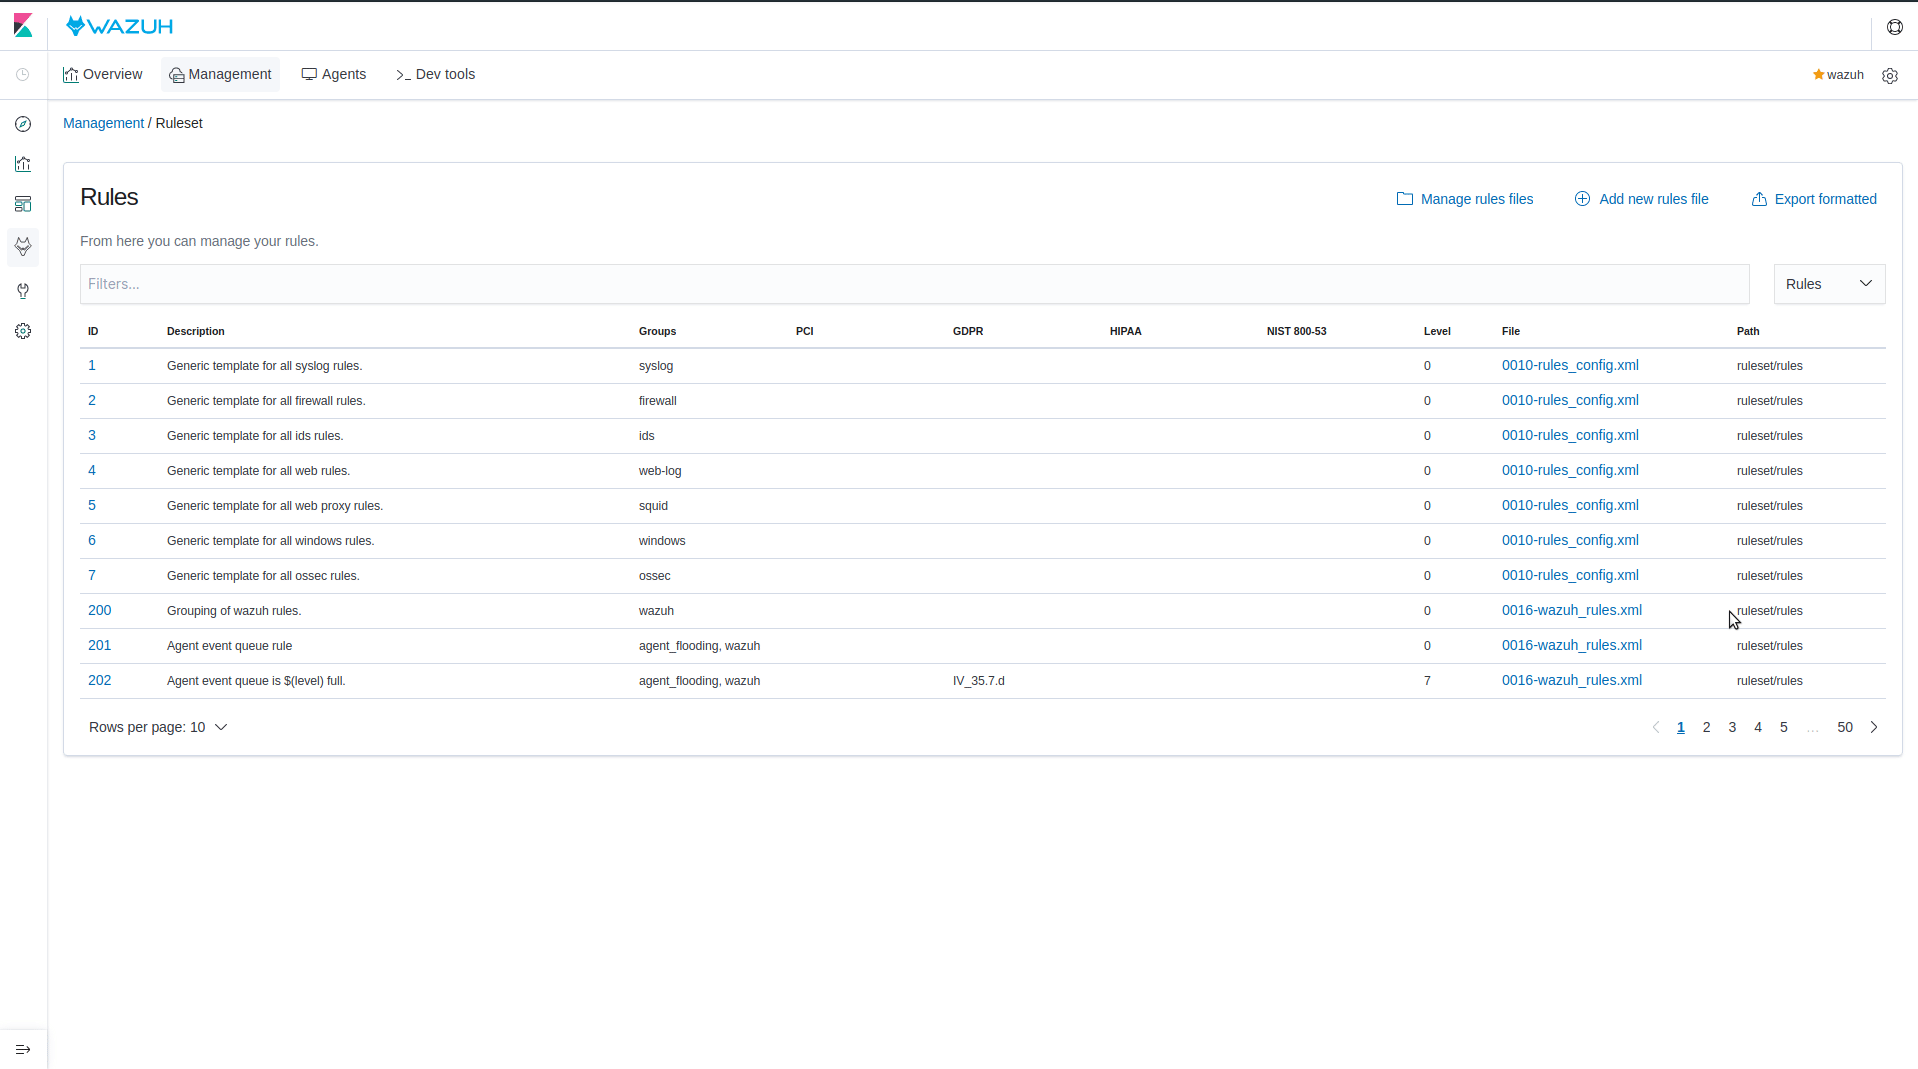Open the Rules type dropdown
Viewport: 1918px width, 1069px height.
(x=1829, y=284)
